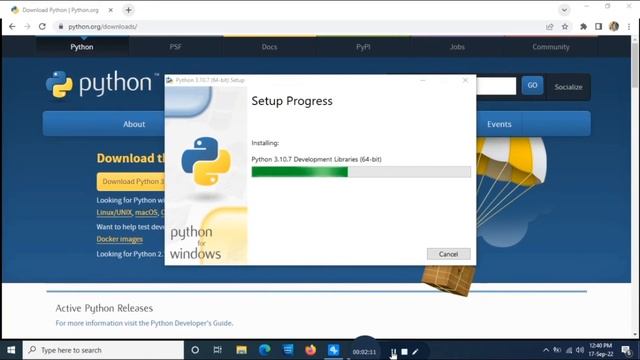Switch to the Docs top tab

(269, 47)
